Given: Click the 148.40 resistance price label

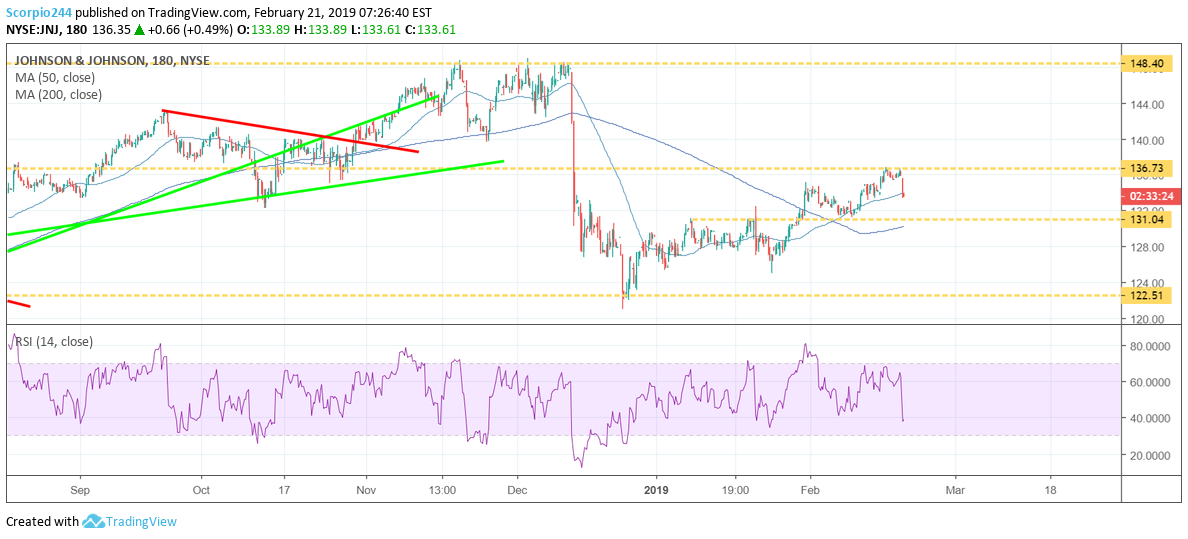Looking at the screenshot, I should coord(1148,63).
